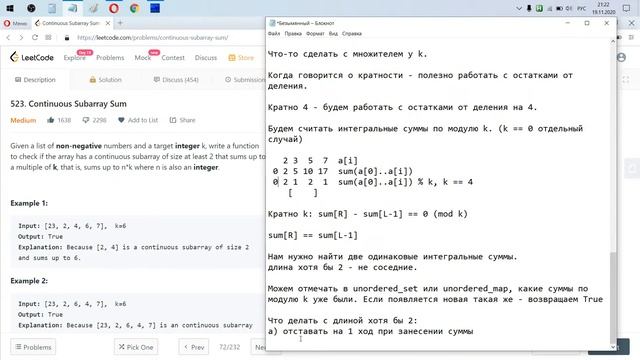Click the leetcode.com URL address field
The height and width of the screenshot is (360, 640).
tap(152, 38)
